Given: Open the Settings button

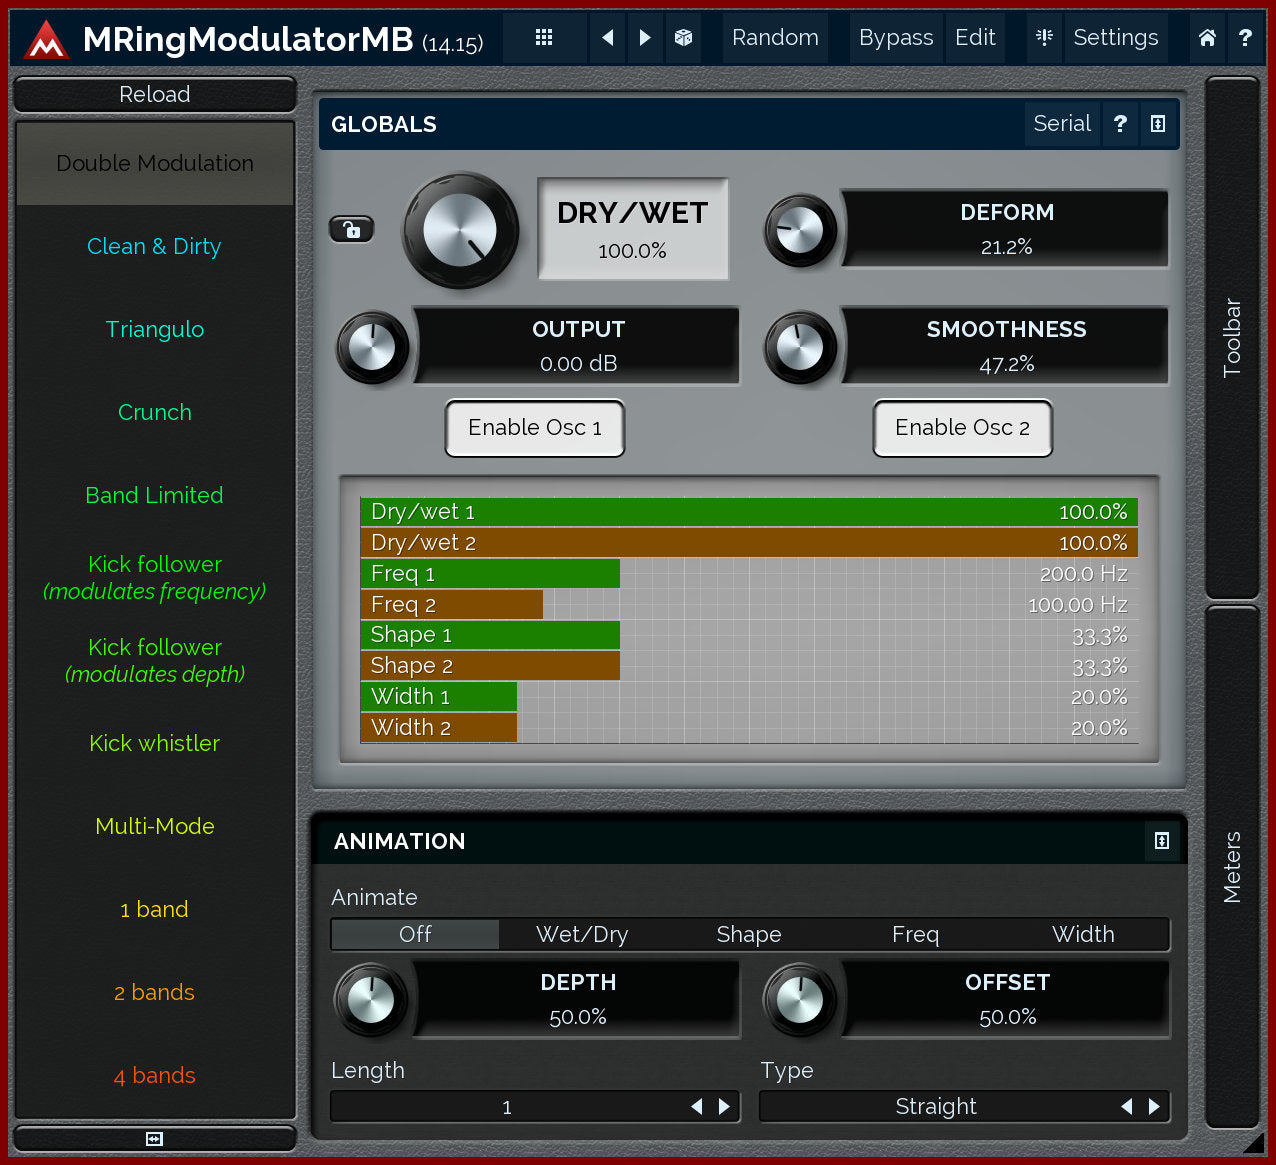Looking at the screenshot, I should [1115, 38].
